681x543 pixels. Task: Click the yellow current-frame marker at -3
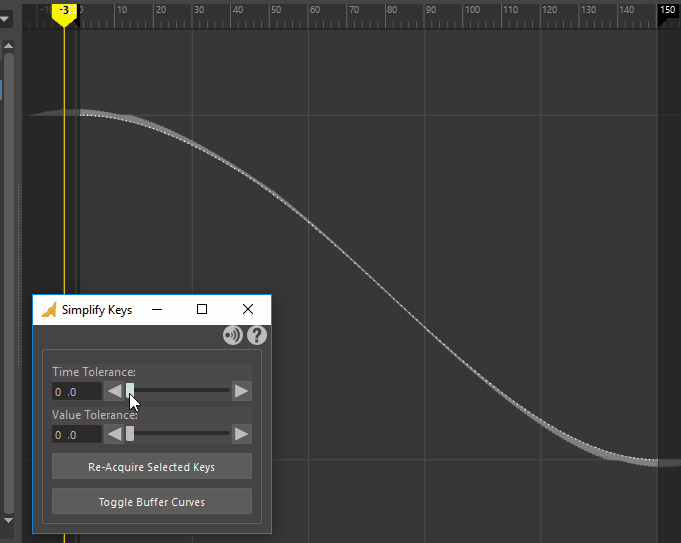click(64, 11)
